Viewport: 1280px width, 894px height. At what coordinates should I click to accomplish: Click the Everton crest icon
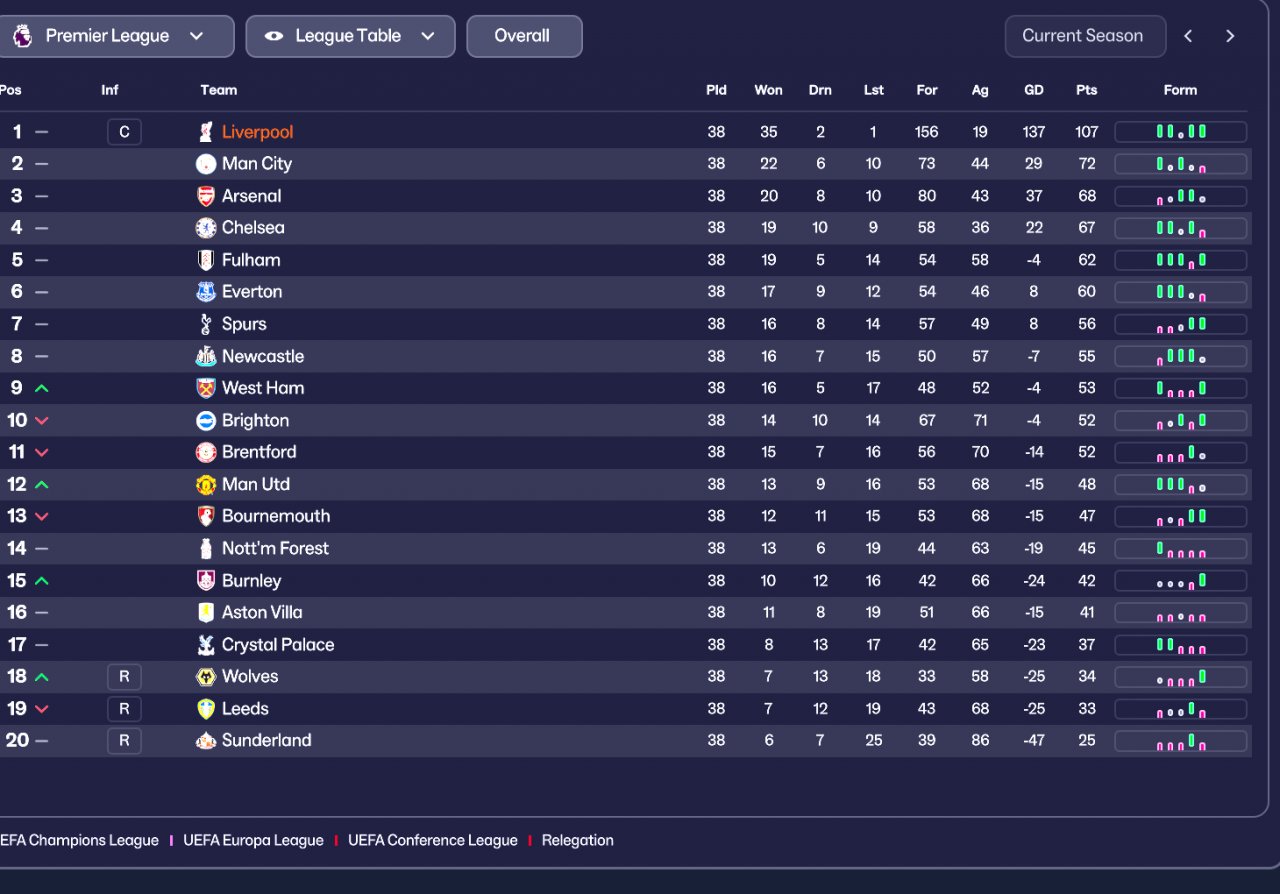[x=206, y=292]
